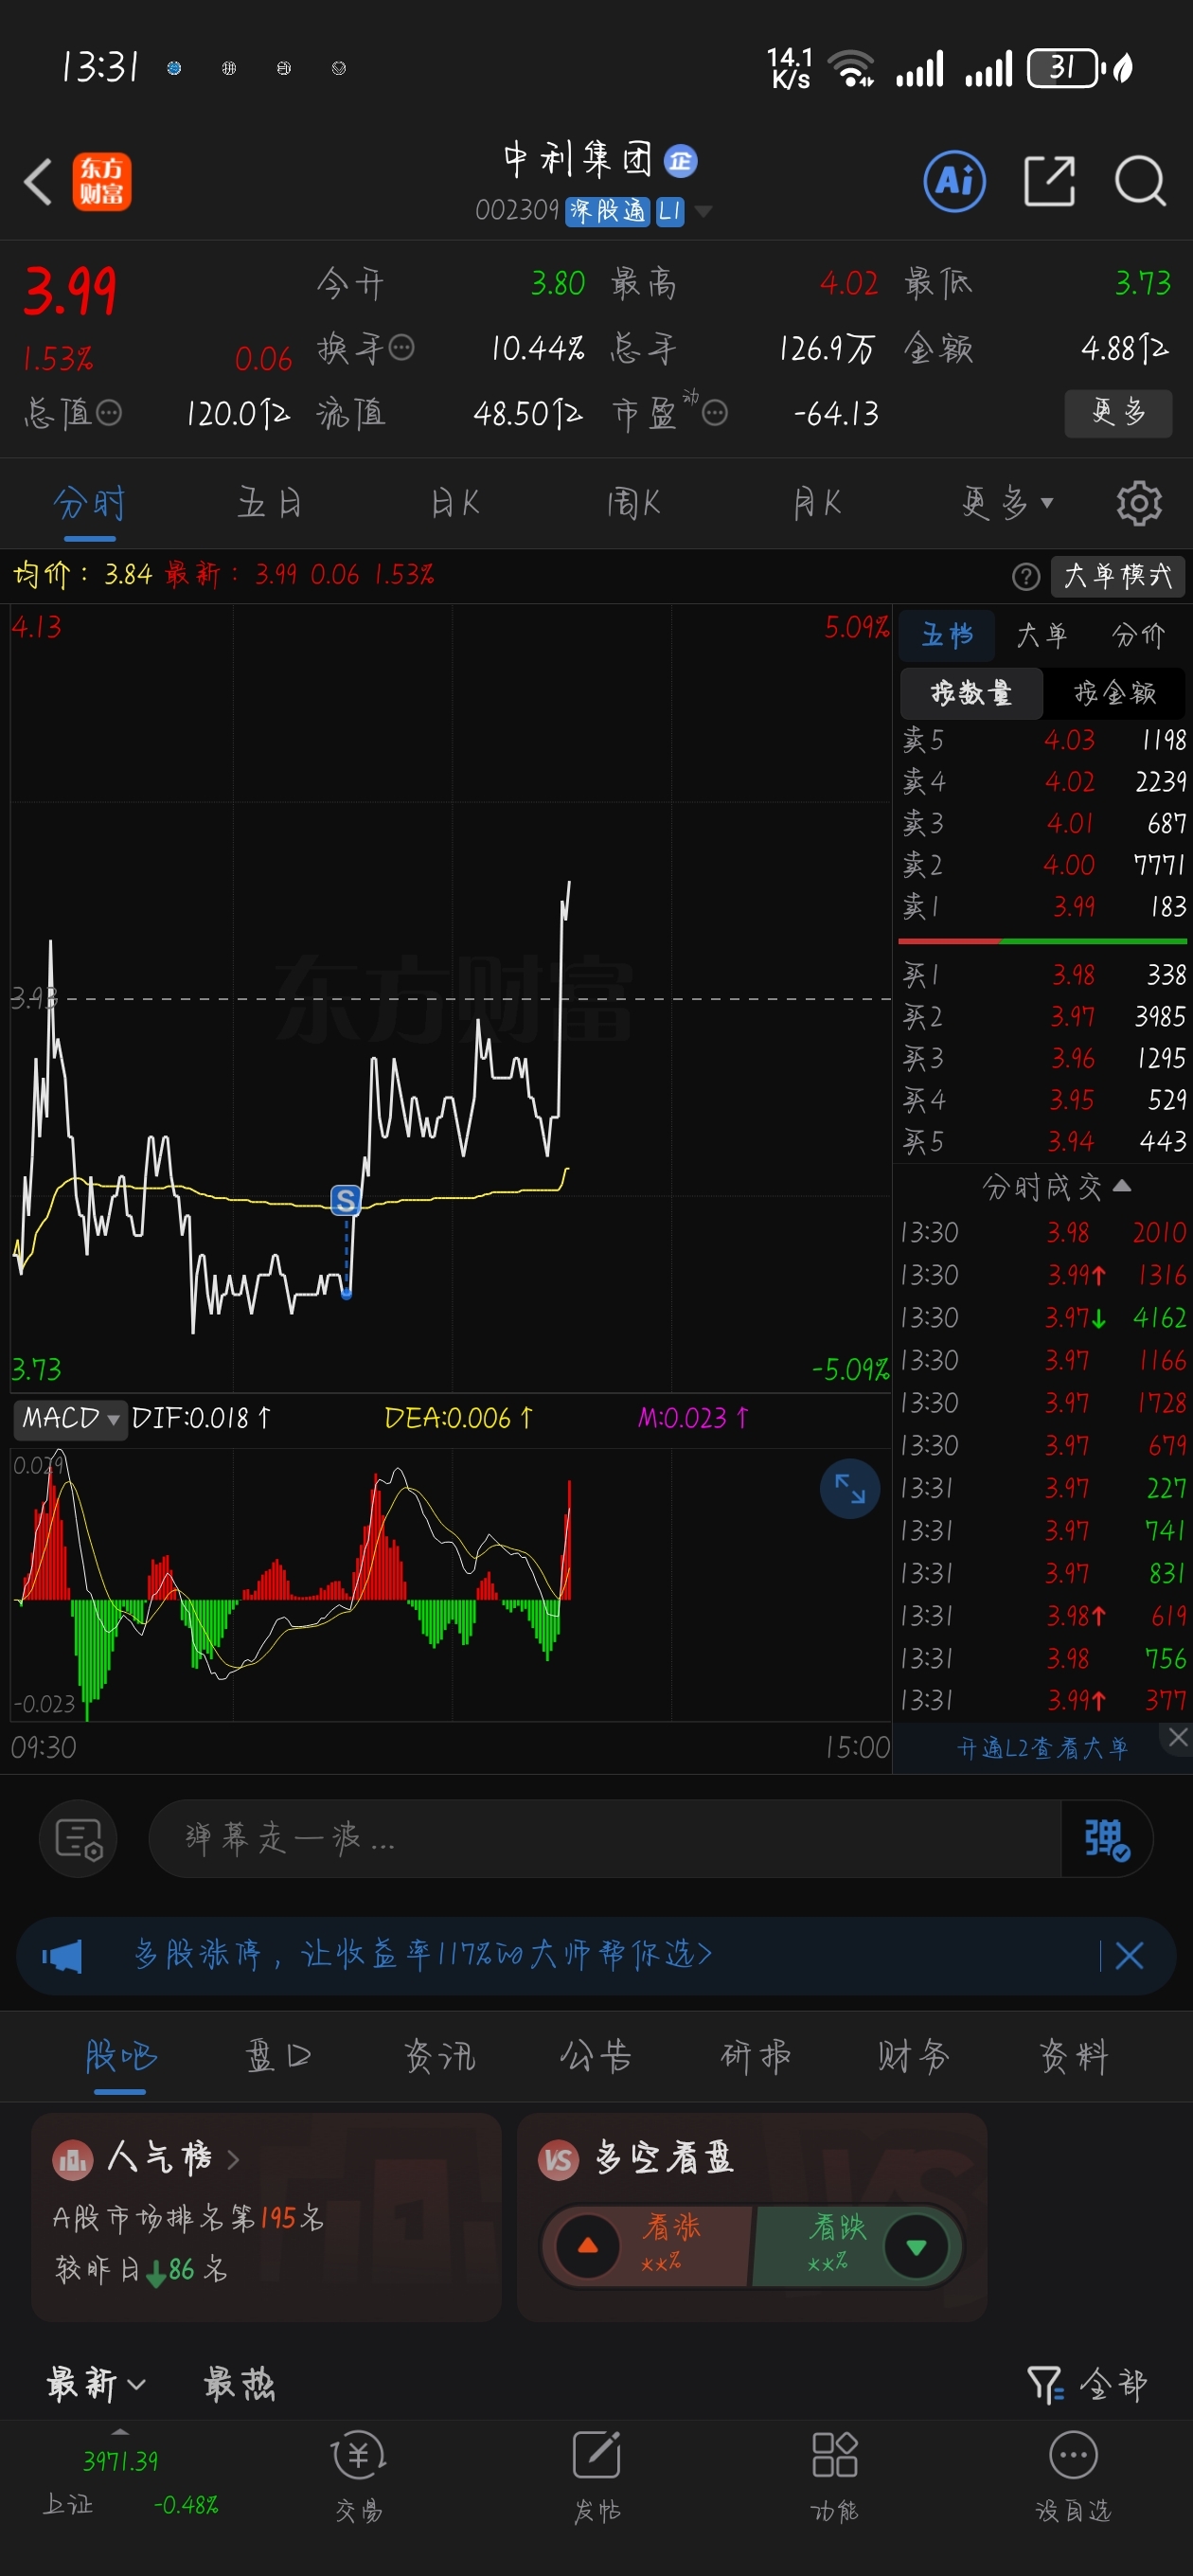Vote 看涨 with the up-arrow button

point(588,2246)
